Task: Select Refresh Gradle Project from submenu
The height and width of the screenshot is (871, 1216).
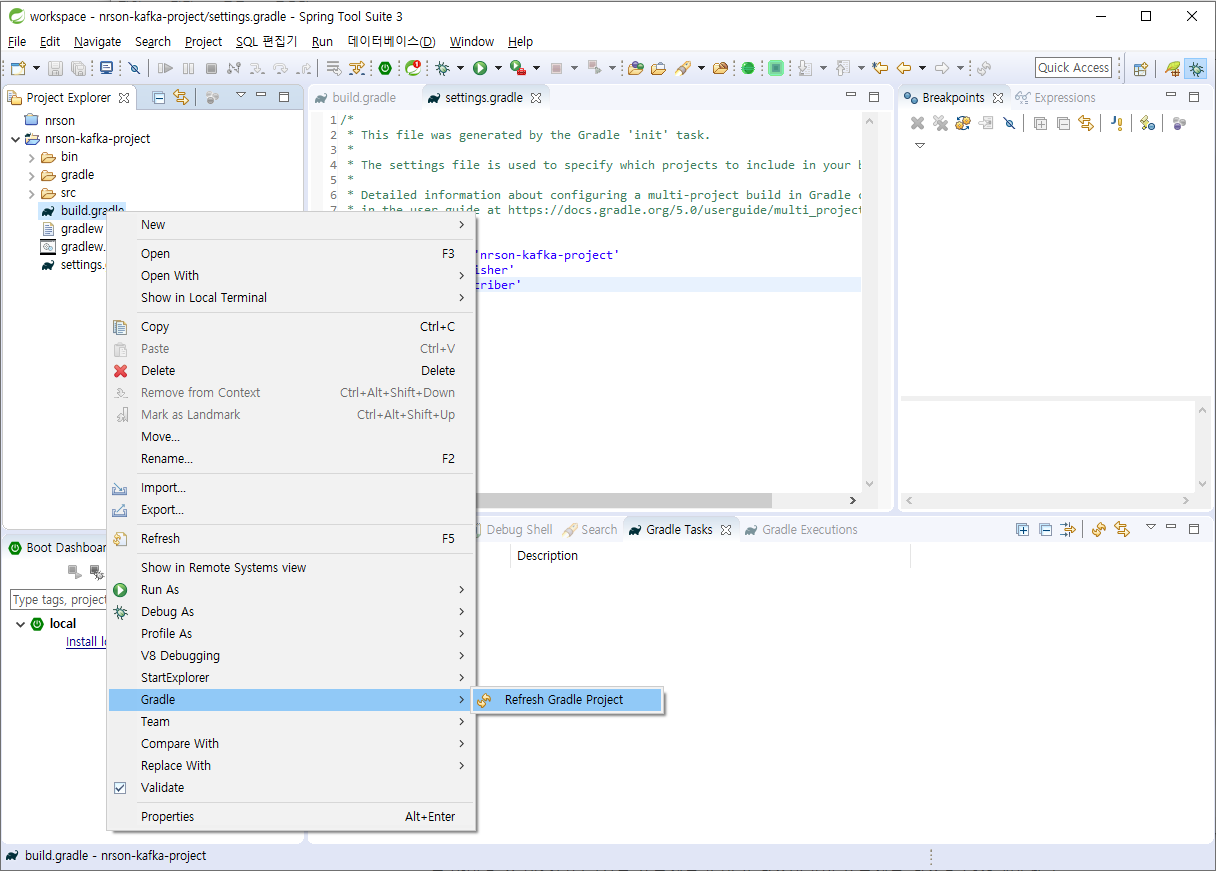Action: tap(566, 700)
